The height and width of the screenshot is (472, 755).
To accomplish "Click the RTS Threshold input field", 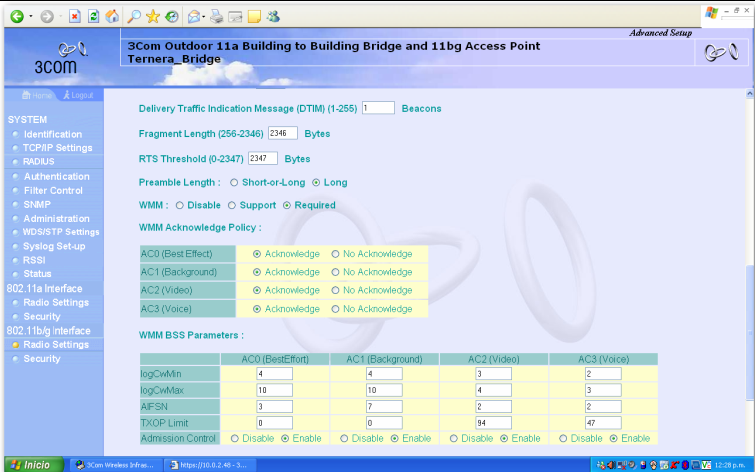I will pos(263,158).
